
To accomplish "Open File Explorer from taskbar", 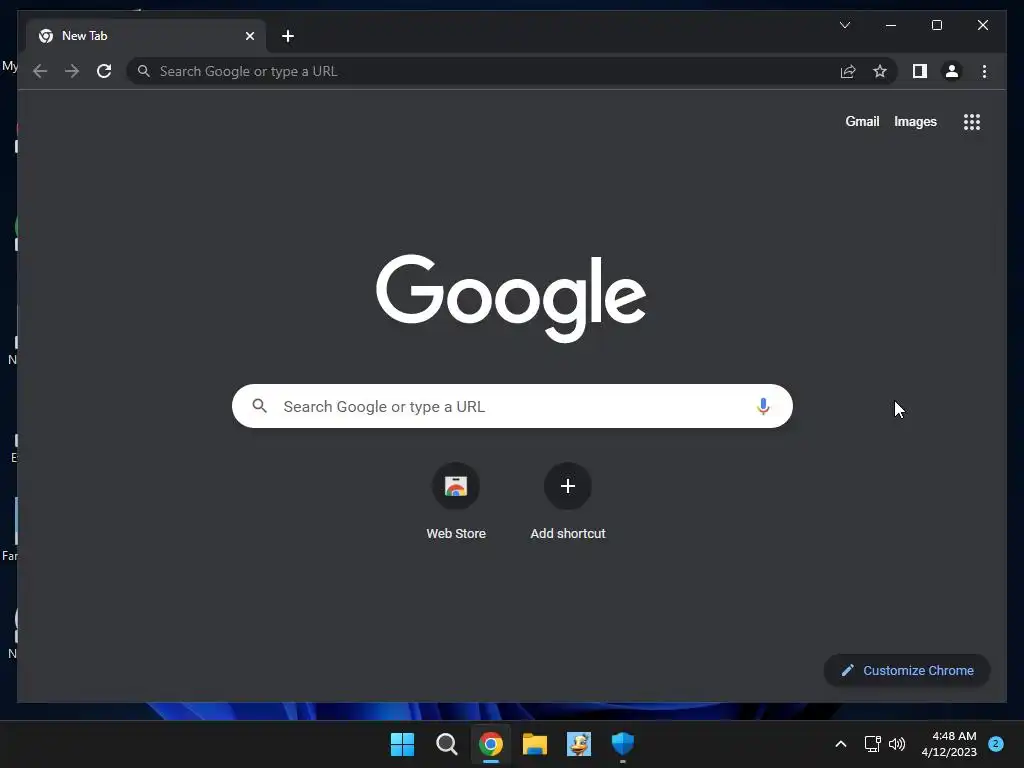I will click(535, 744).
